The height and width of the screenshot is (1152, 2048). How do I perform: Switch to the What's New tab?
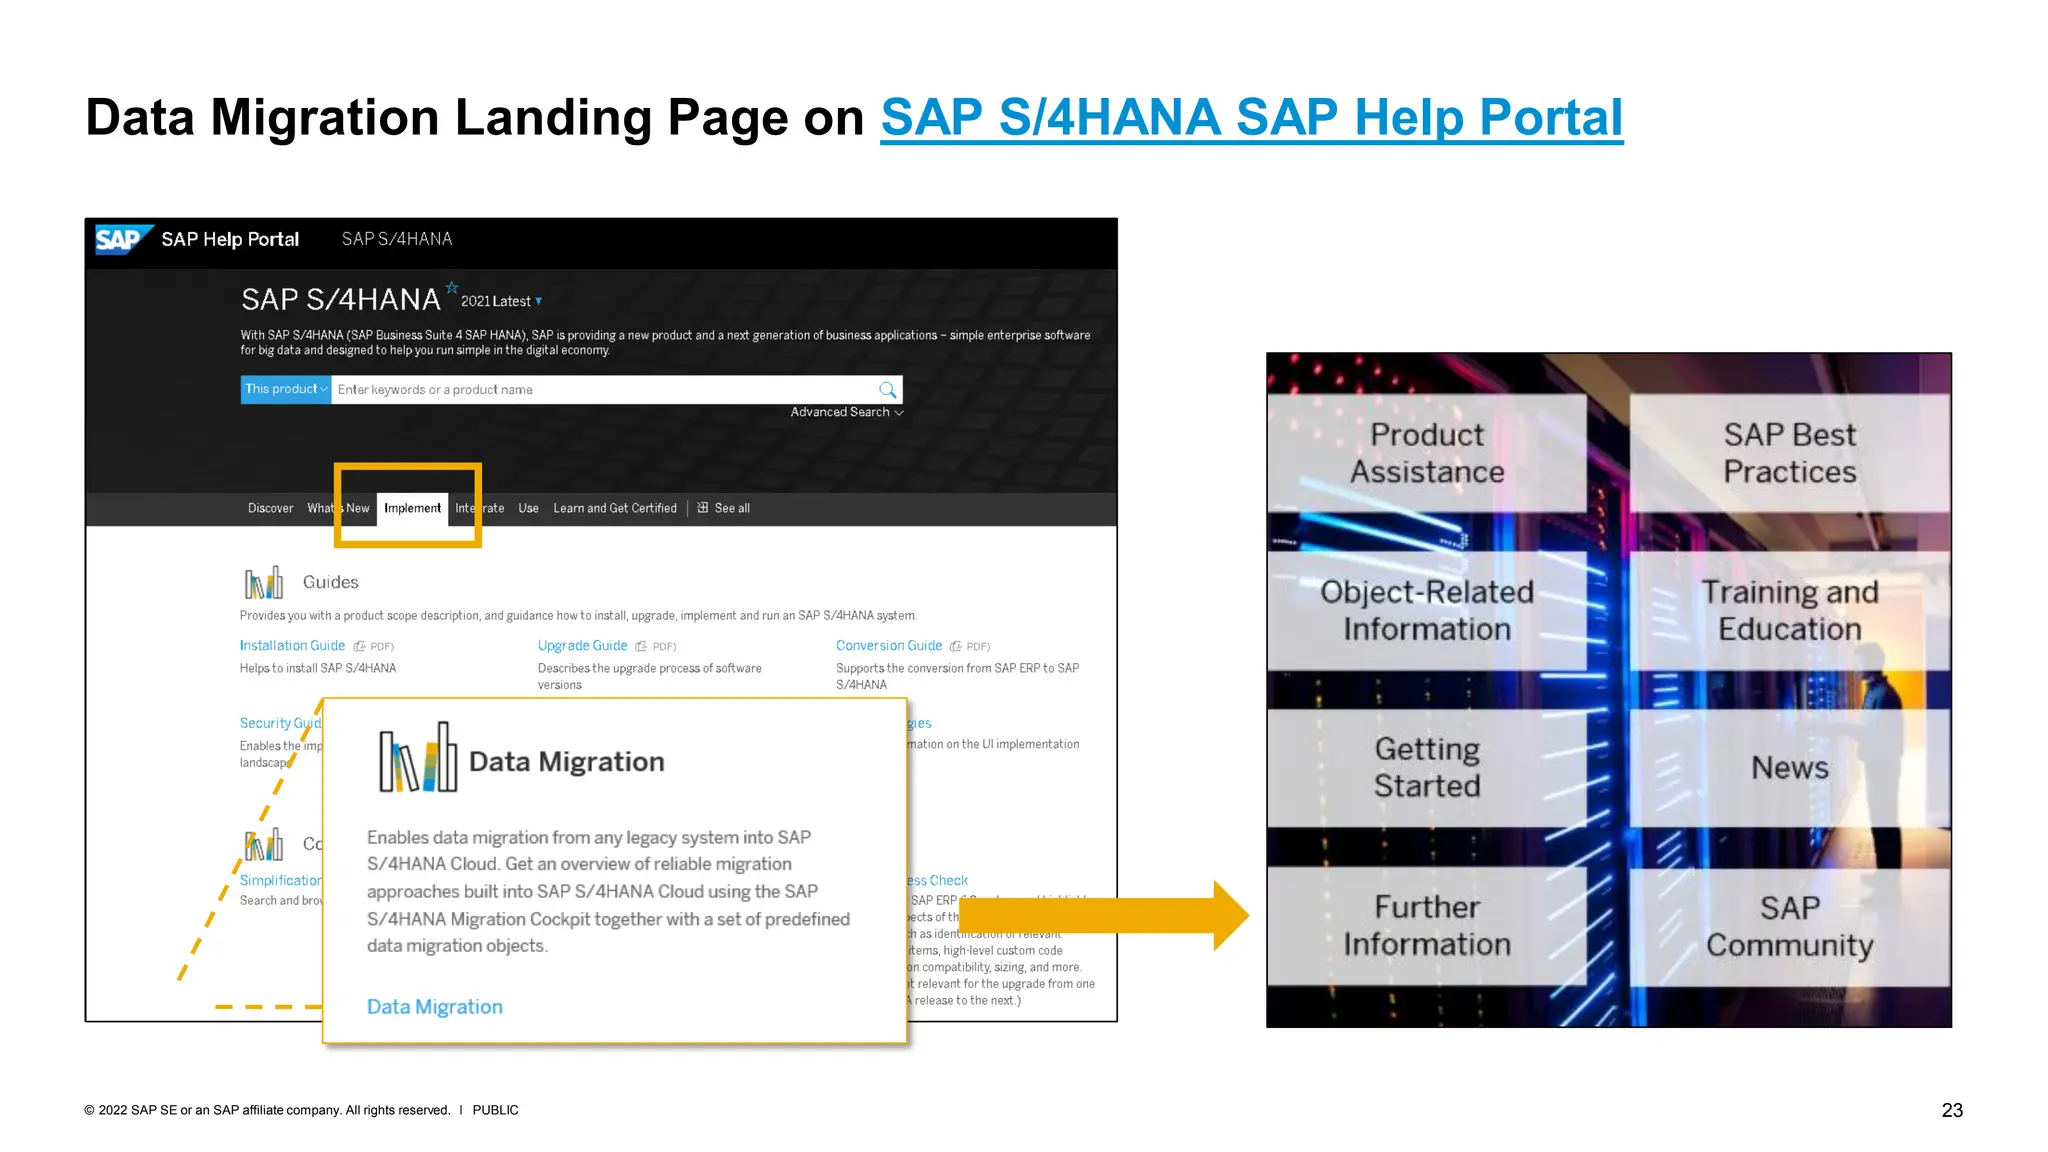[338, 508]
